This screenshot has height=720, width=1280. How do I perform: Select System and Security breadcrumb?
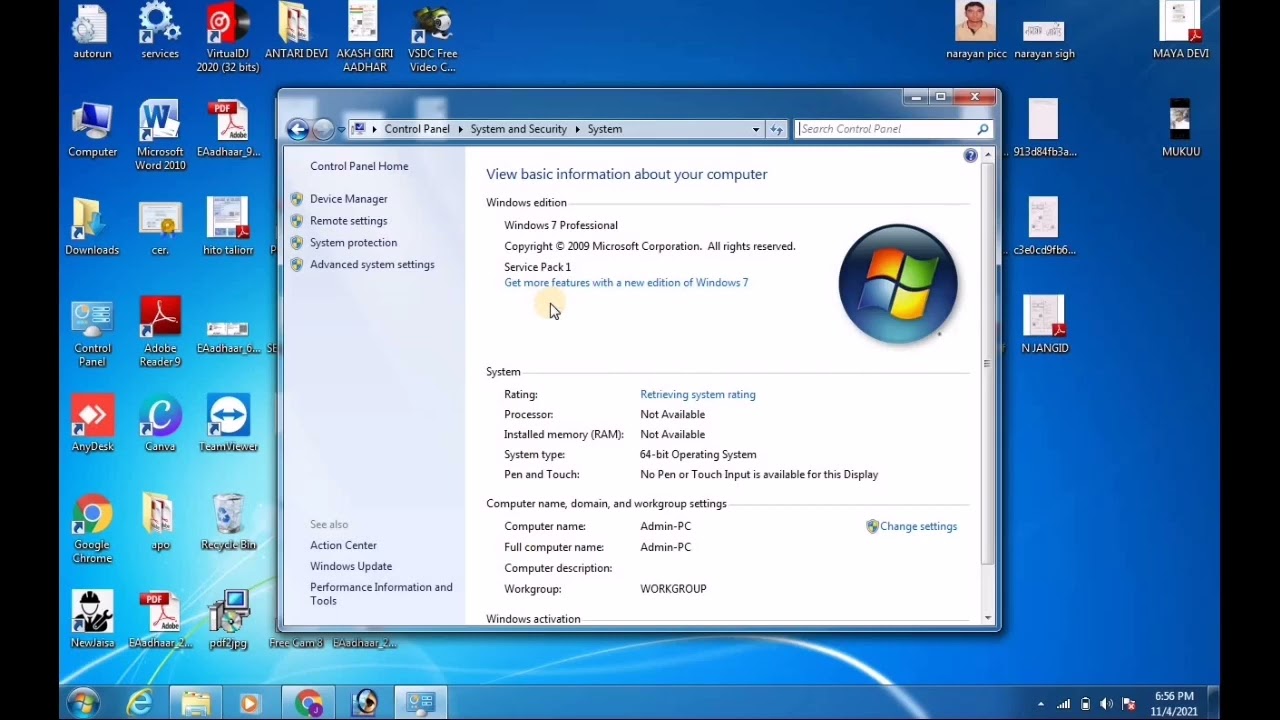click(x=518, y=129)
